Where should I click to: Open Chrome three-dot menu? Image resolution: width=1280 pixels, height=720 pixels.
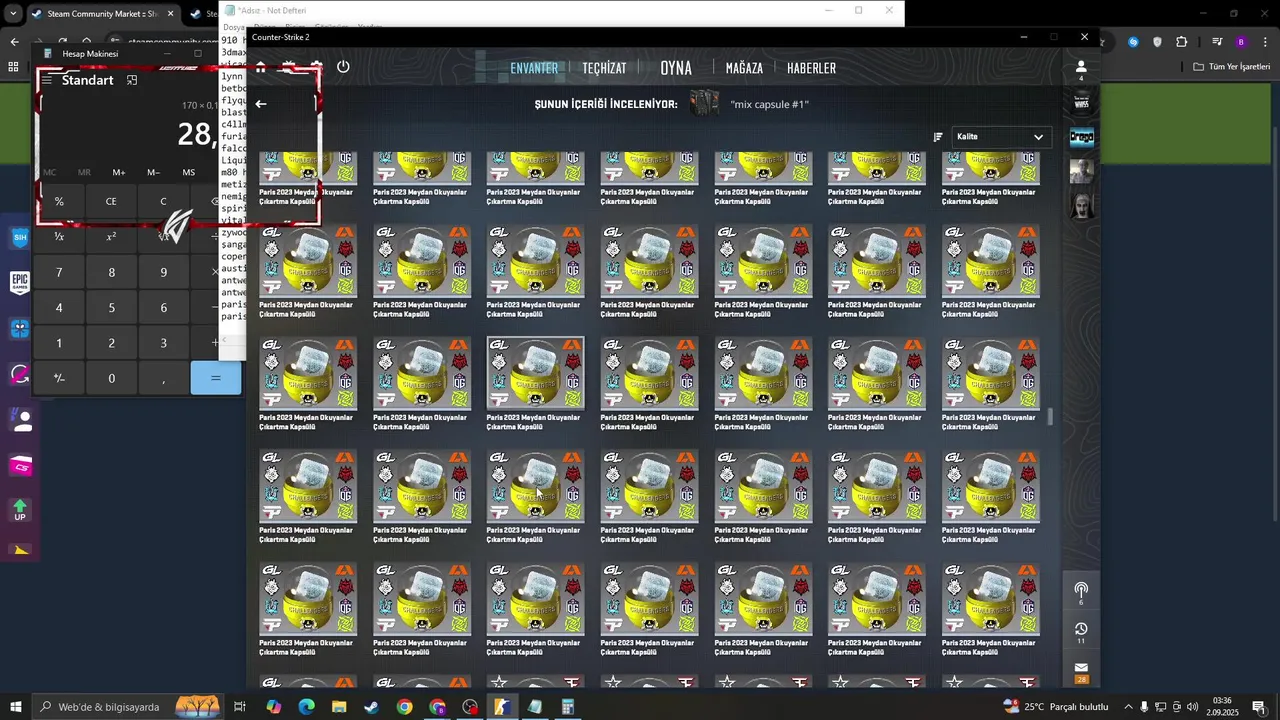coord(1265,42)
